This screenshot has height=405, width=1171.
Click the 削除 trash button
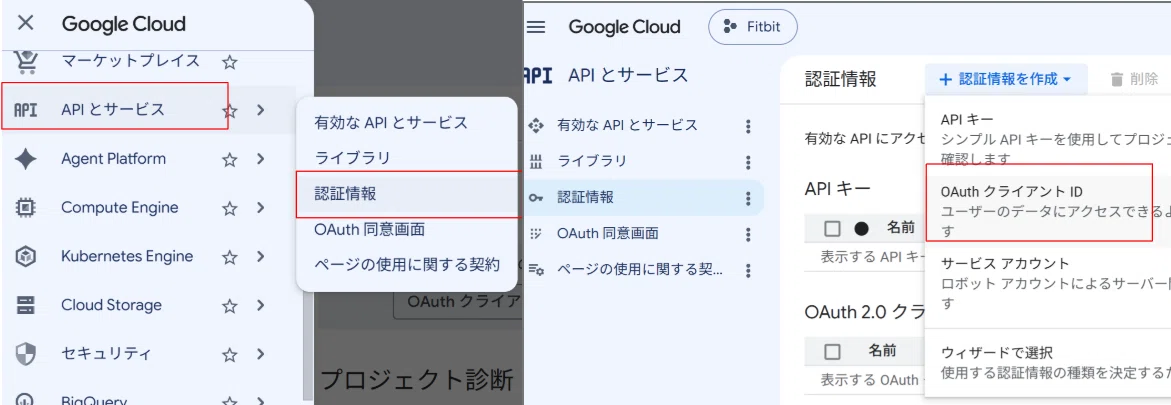(x=1134, y=79)
